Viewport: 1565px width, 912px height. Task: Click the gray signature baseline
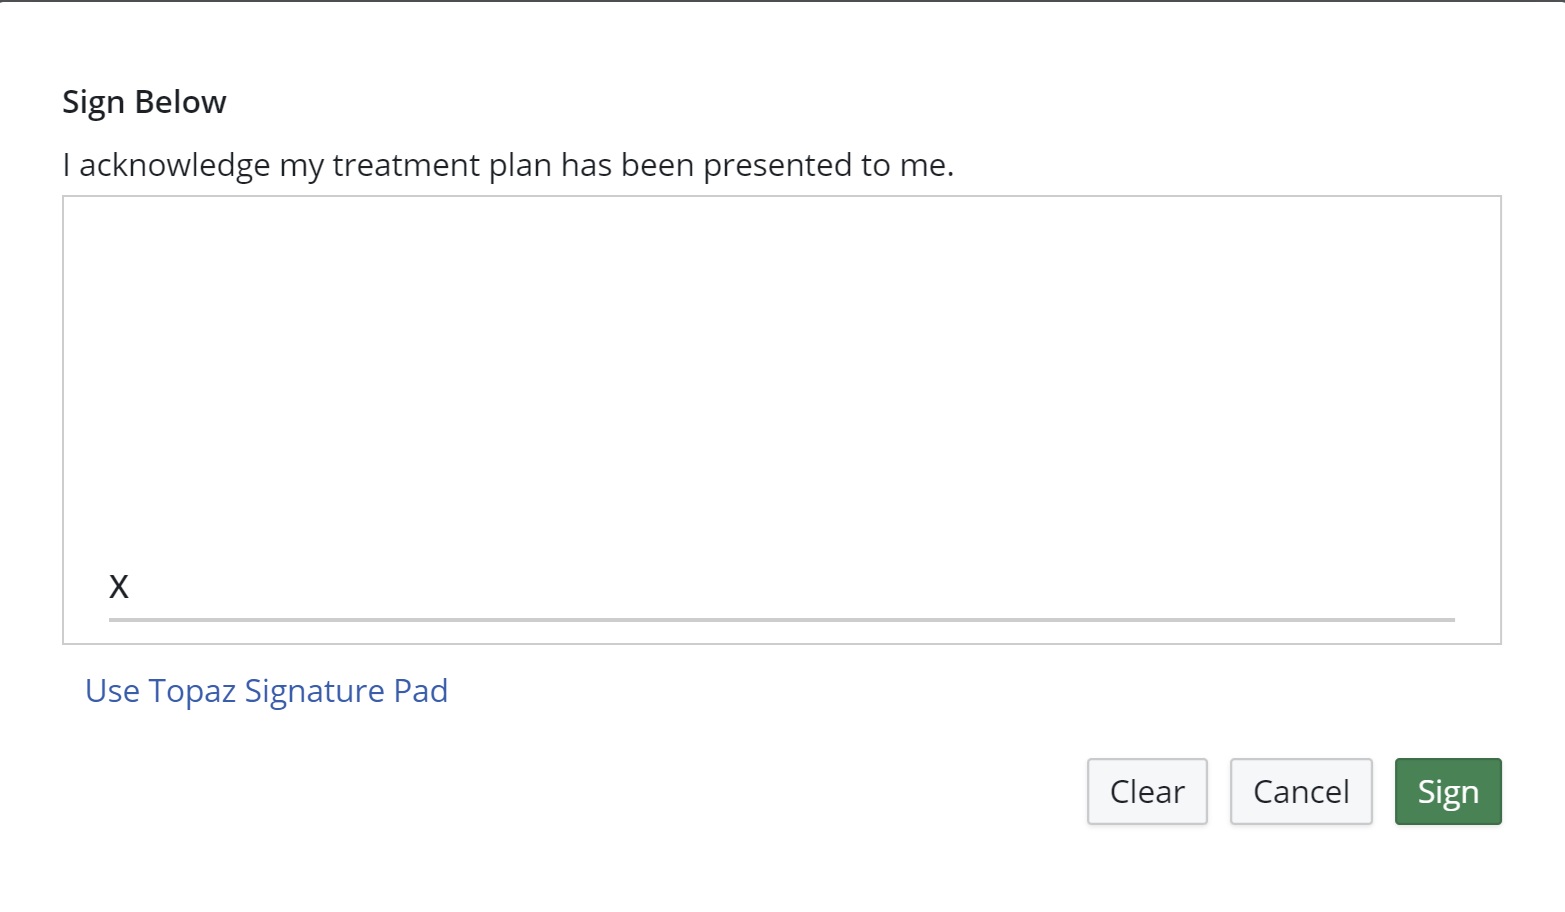tap(781, 620)
